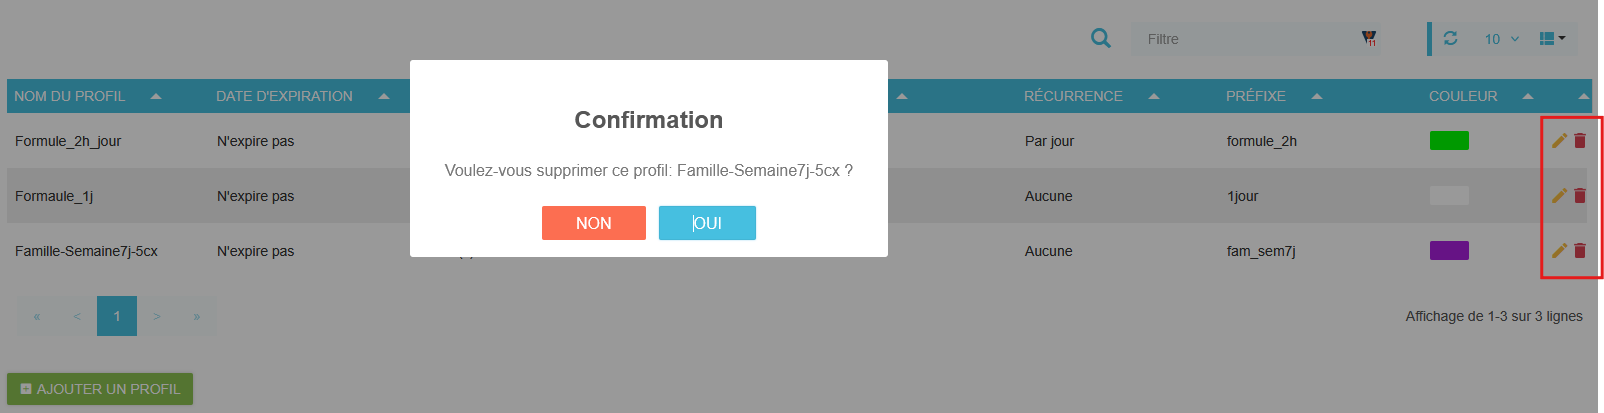Click the filter extension icon in Filtre field
The height and width of the screenshot is (413, 1604).
pos(1369,39)
